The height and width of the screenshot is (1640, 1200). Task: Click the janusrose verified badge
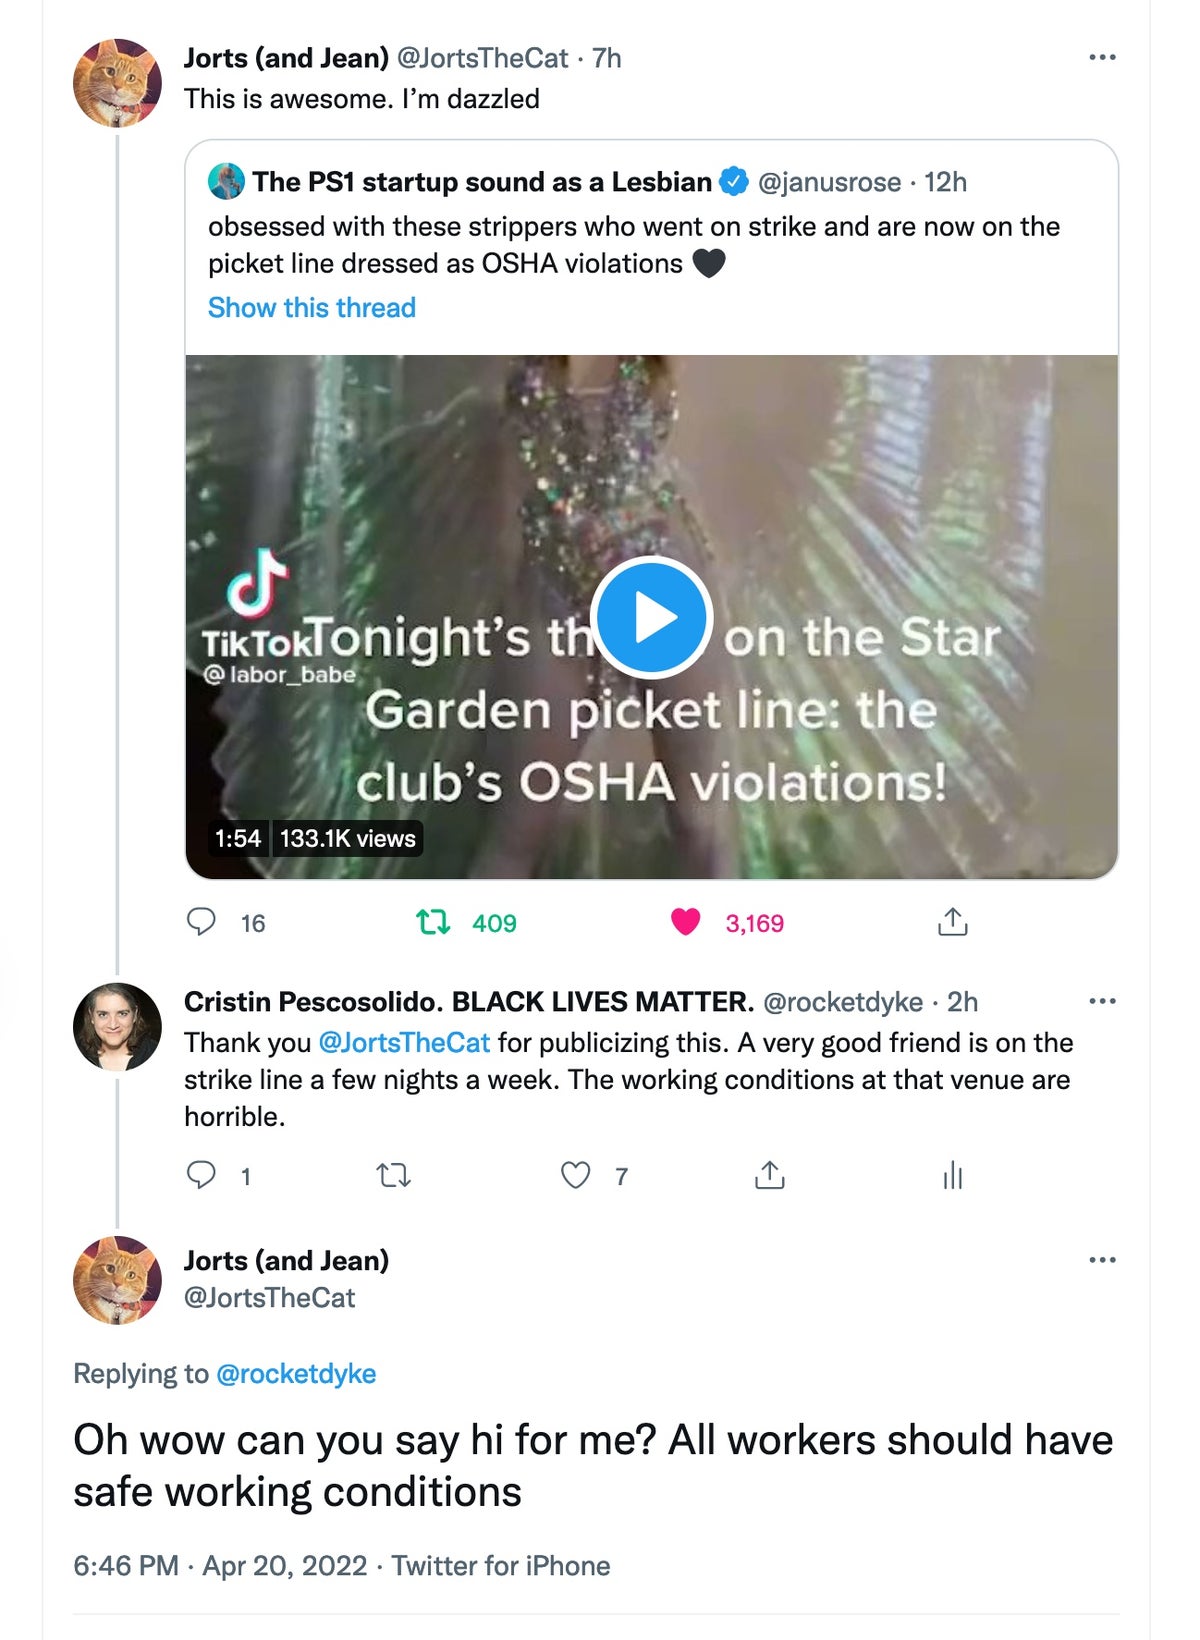click(x=735, y=182)
